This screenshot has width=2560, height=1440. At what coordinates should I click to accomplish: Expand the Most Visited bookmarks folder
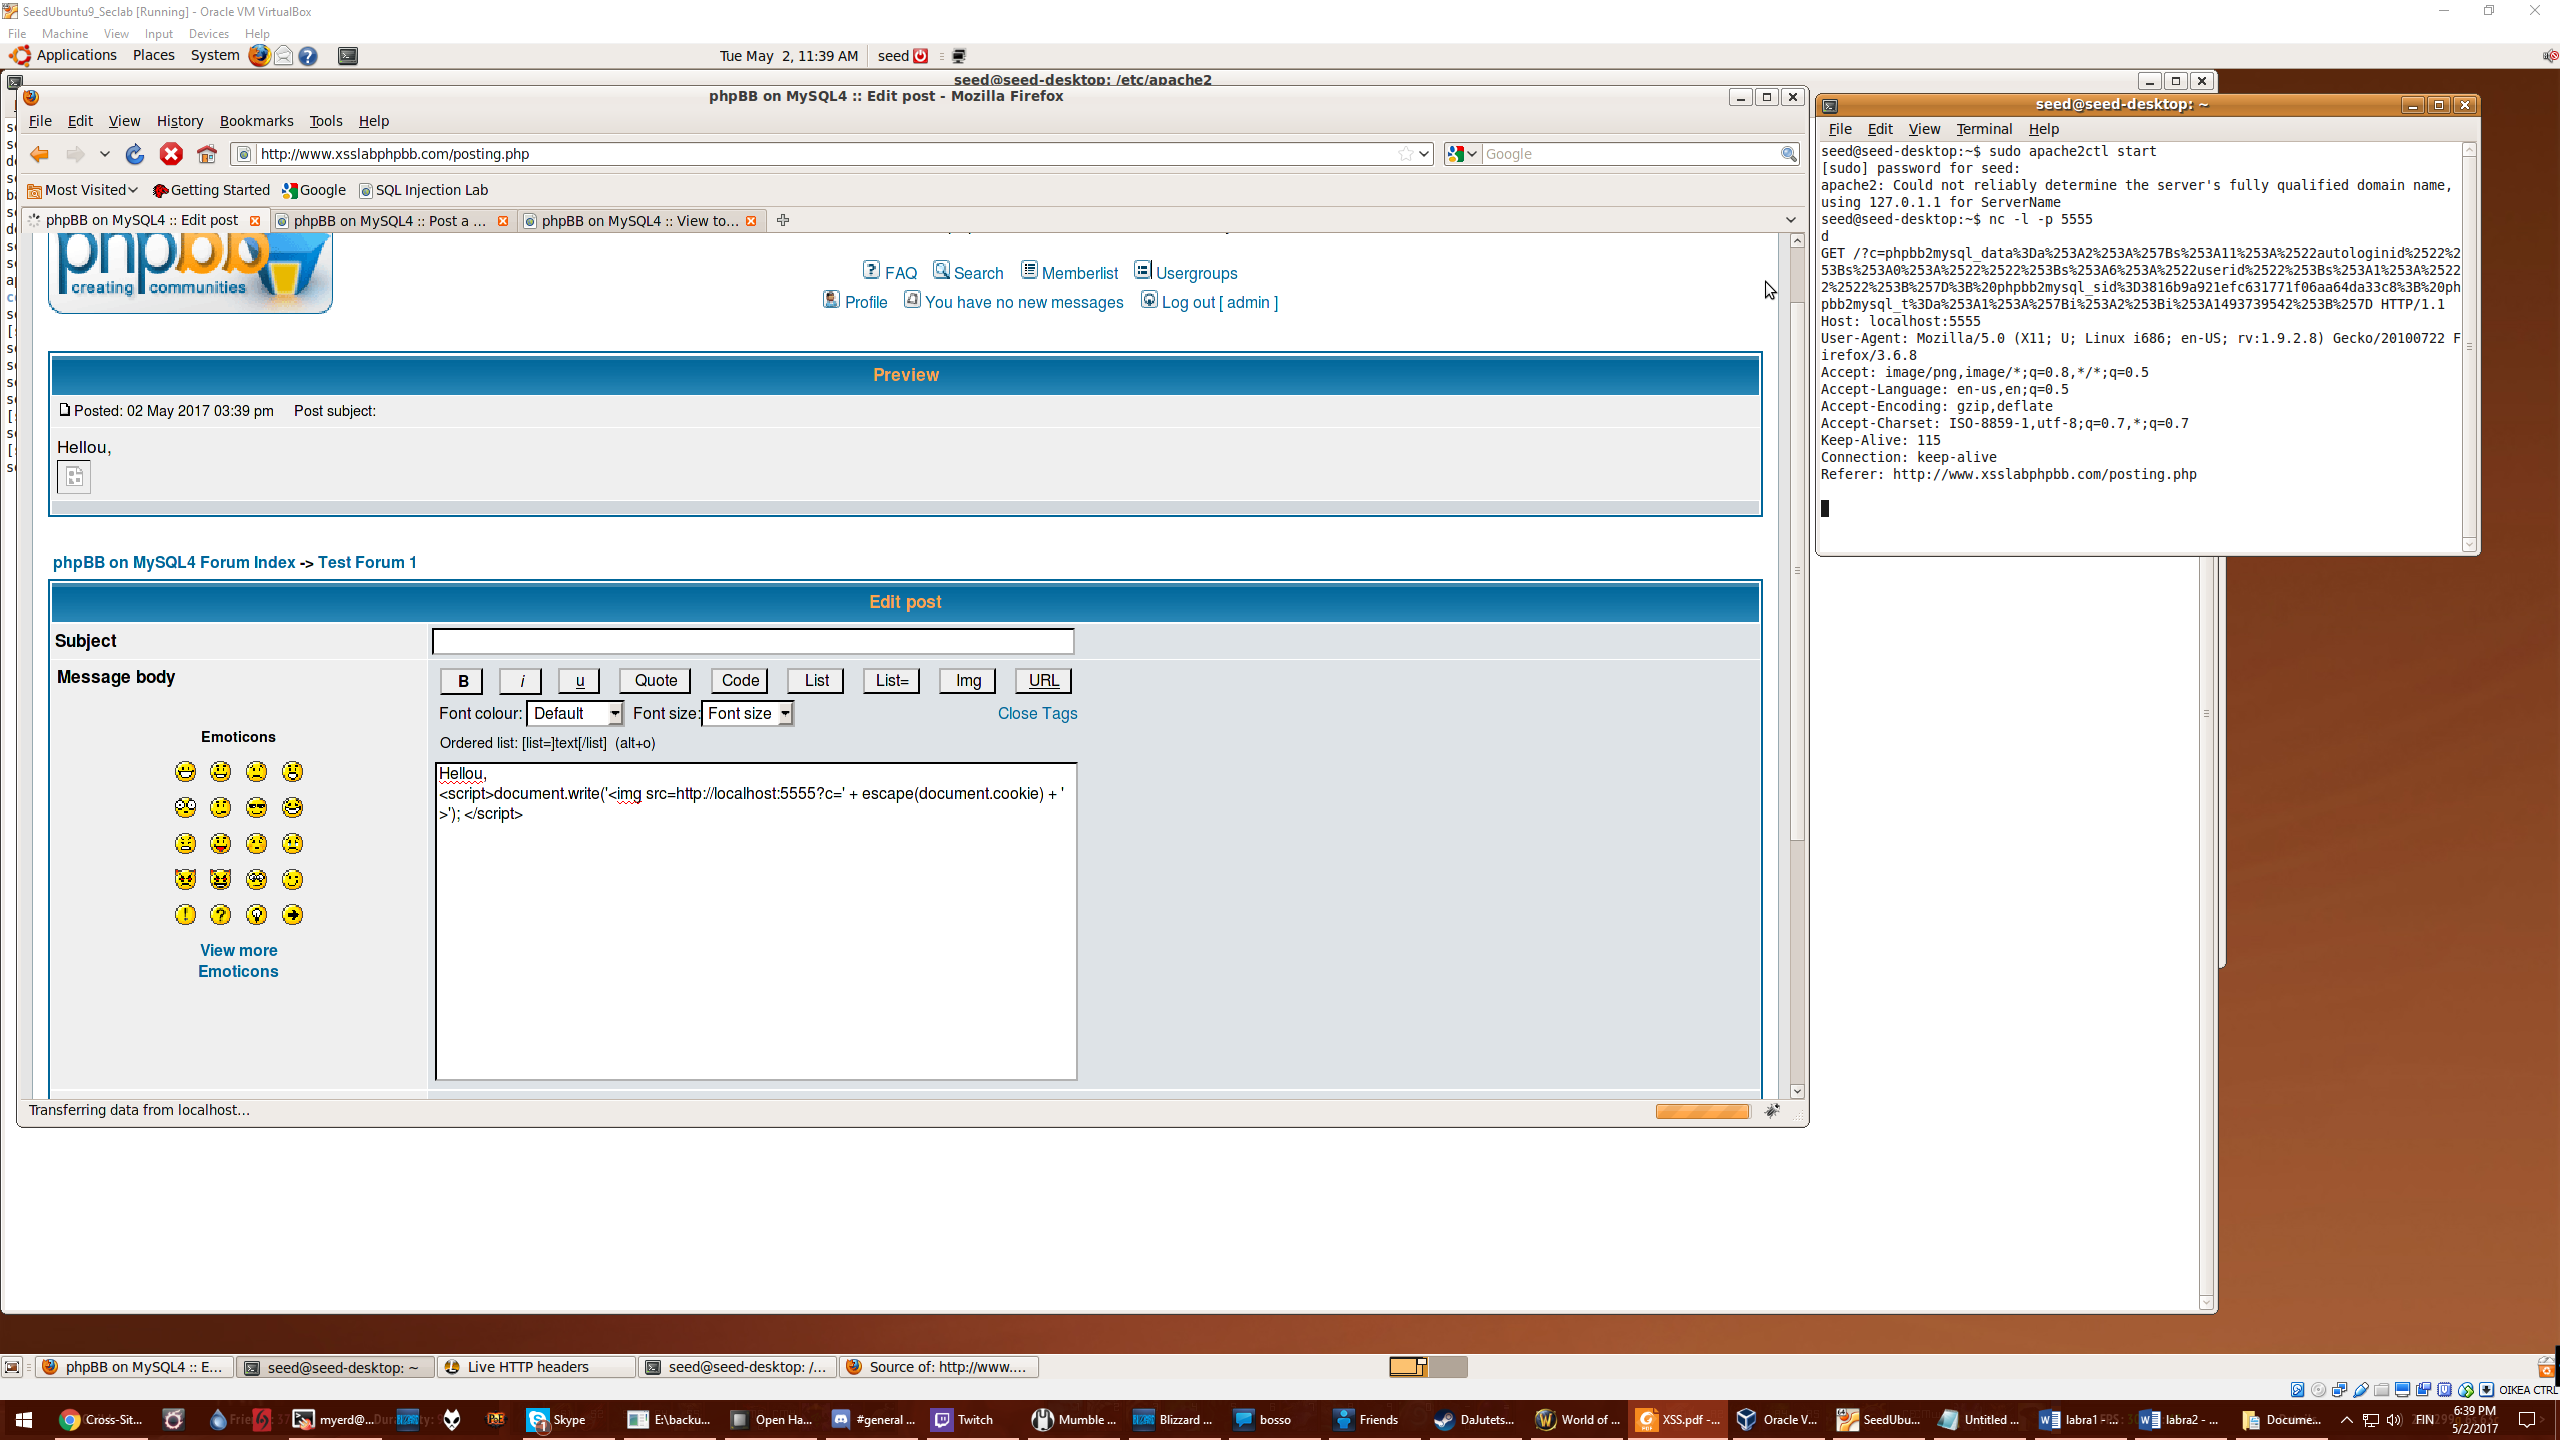click(x=82, y=190)
